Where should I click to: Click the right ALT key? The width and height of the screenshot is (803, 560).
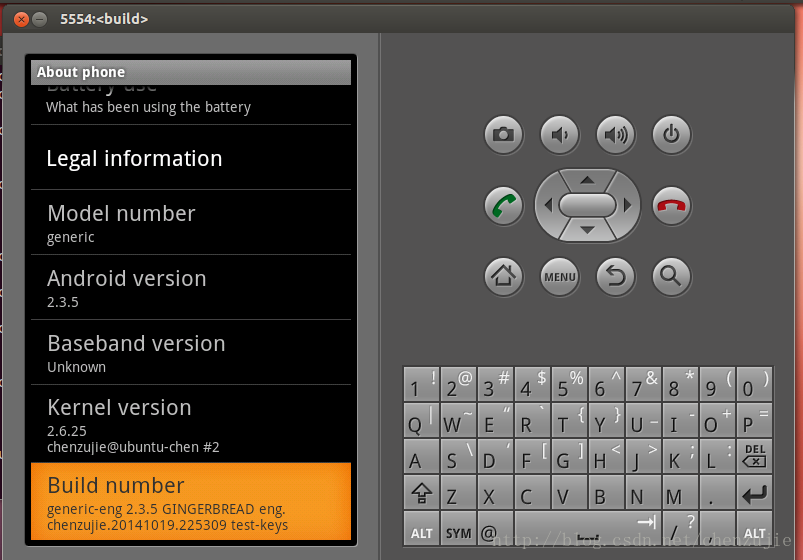754,528
